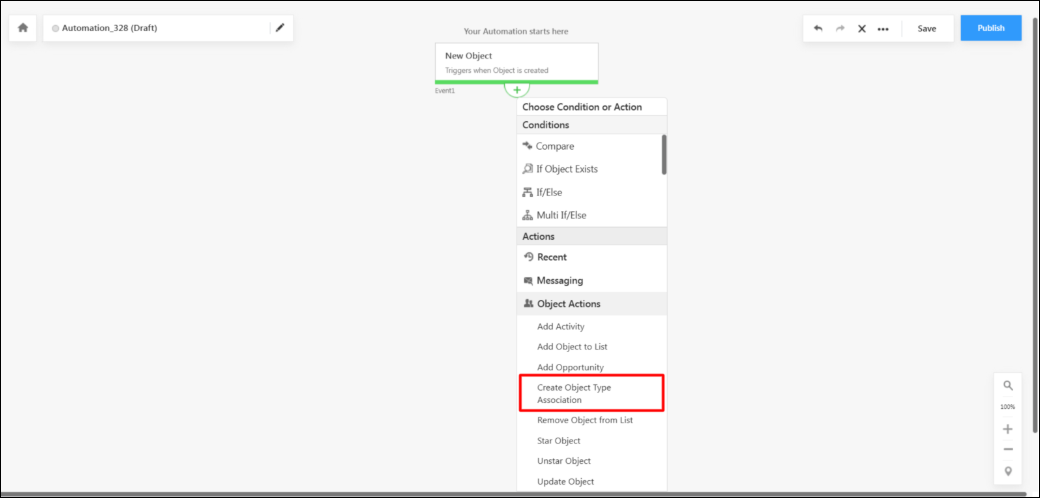Viewport: 1040px width, 498px height.
Task: Expand the Recent actions group
Action: (x=552, y=257)
